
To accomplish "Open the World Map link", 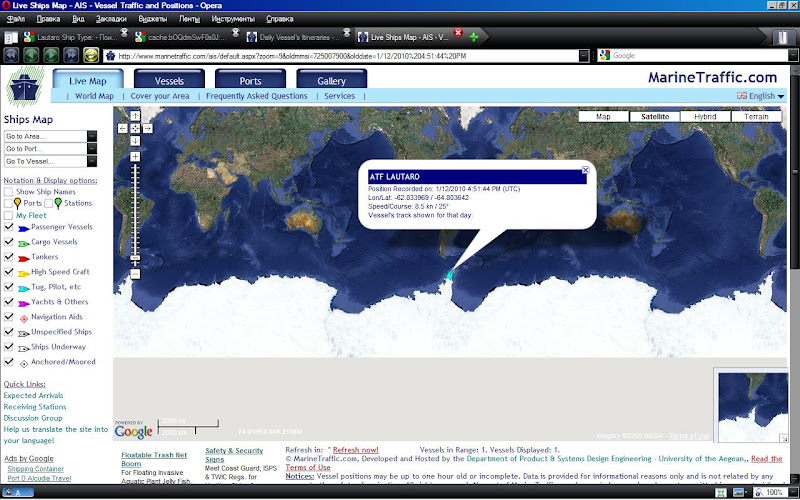I will [x=94, y=96].
